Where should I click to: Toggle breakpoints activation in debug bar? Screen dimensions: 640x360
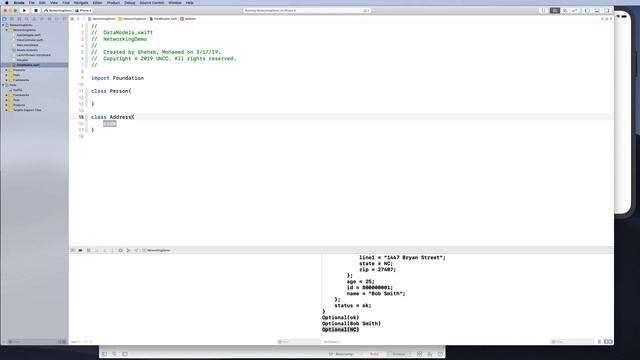click(80, 250)
